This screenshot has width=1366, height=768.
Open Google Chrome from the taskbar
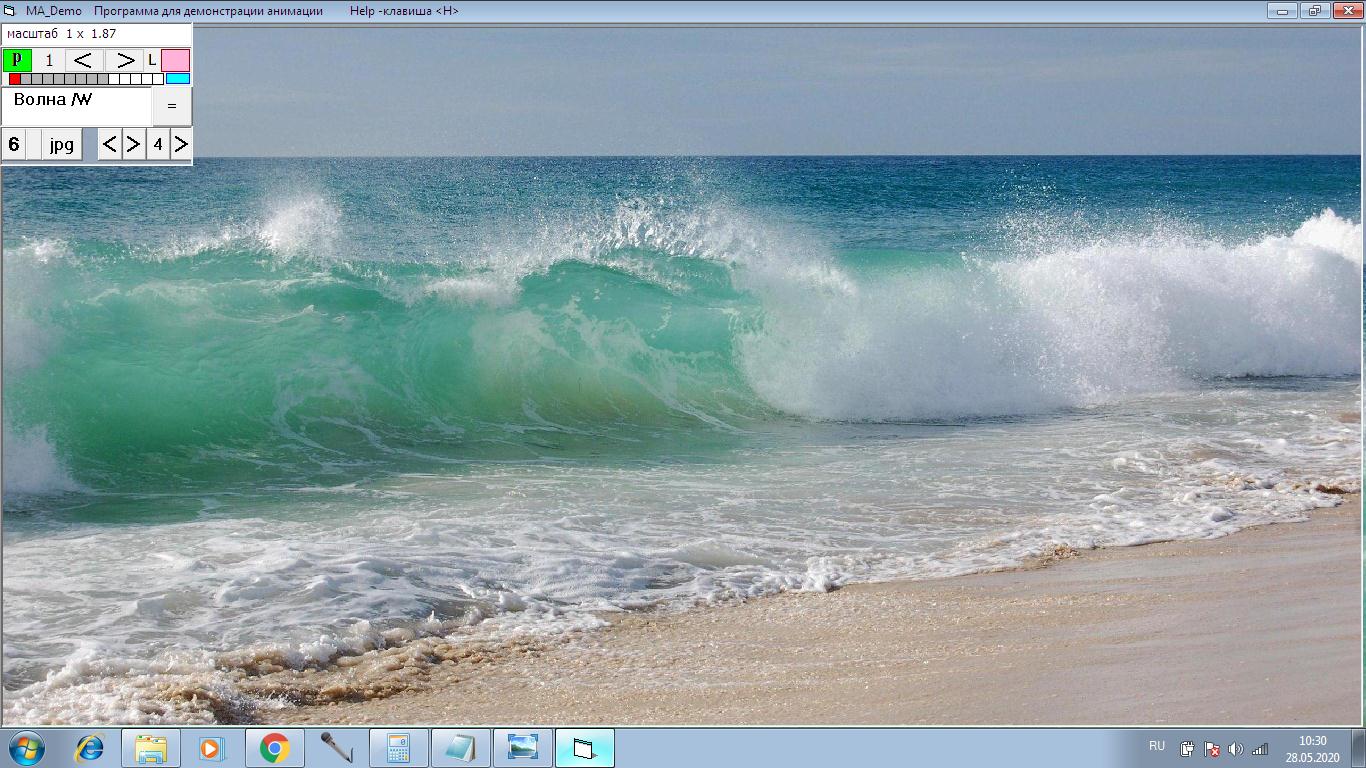pos(274,748)
